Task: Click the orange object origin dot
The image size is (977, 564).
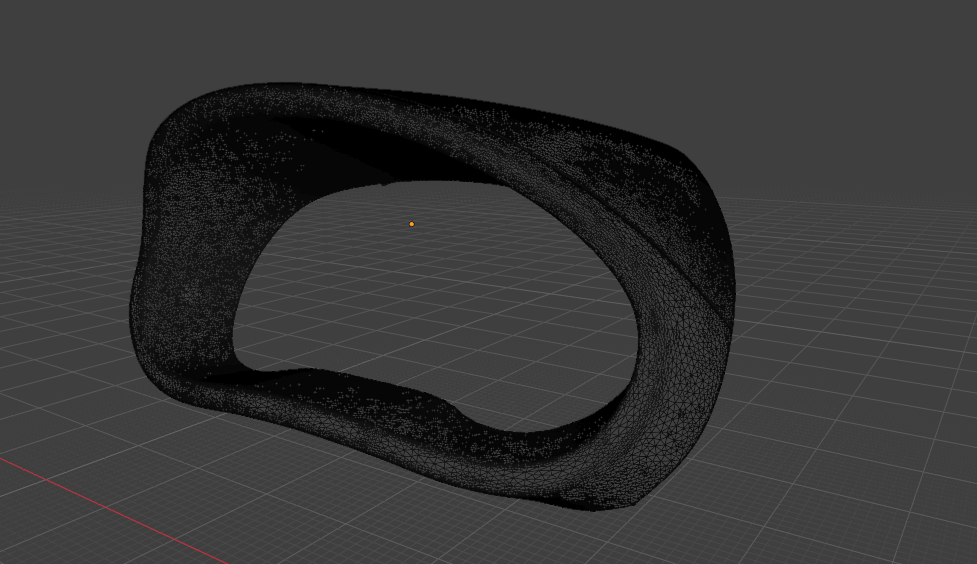Action: coord(411,224)
